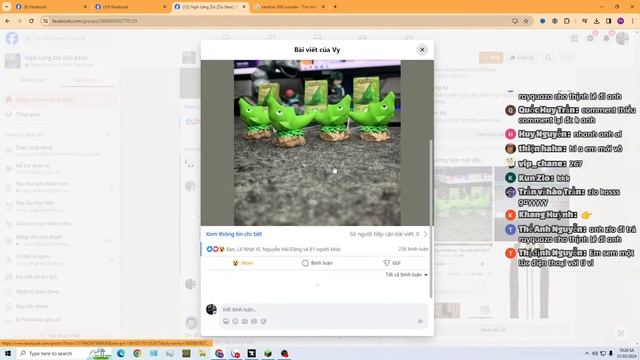
Task: Click the taskbar clock and date
Action: 627,353
